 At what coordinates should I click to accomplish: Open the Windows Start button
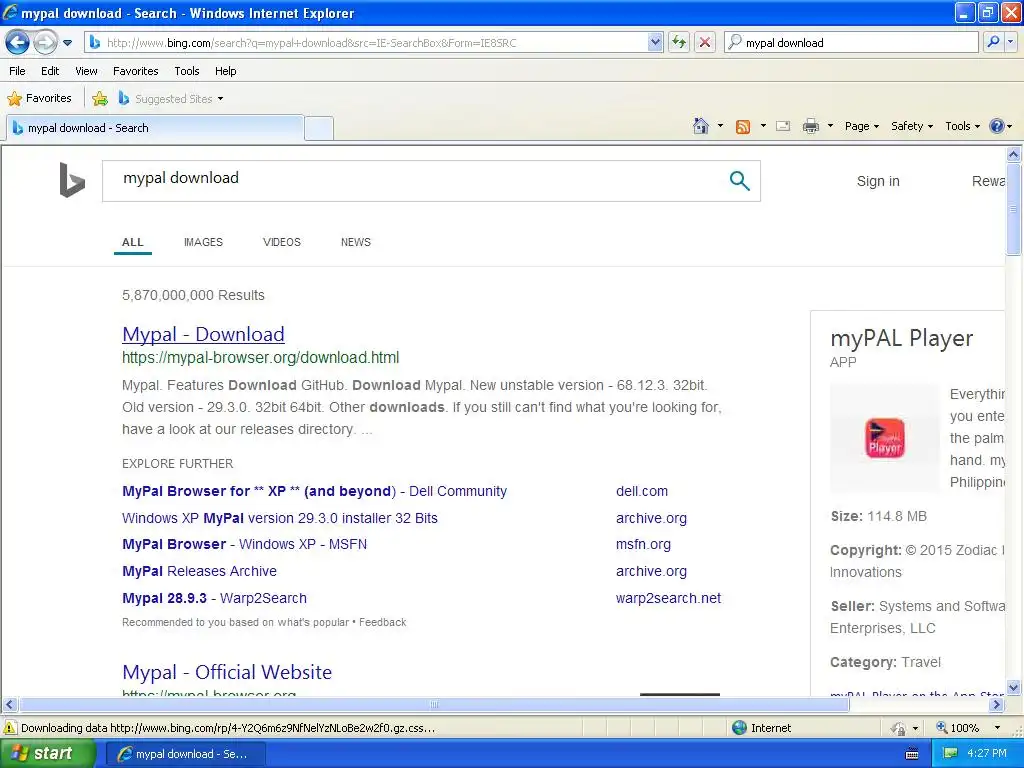[47, 754]
